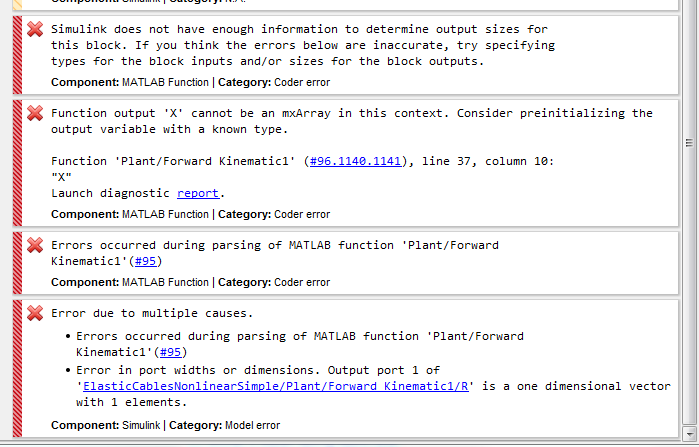Open ElasticCablesNonlinearSimple/Plant/Forward Kinematic1/R link
The width and height of the screenshot is (699, 447).
[274, 386]
